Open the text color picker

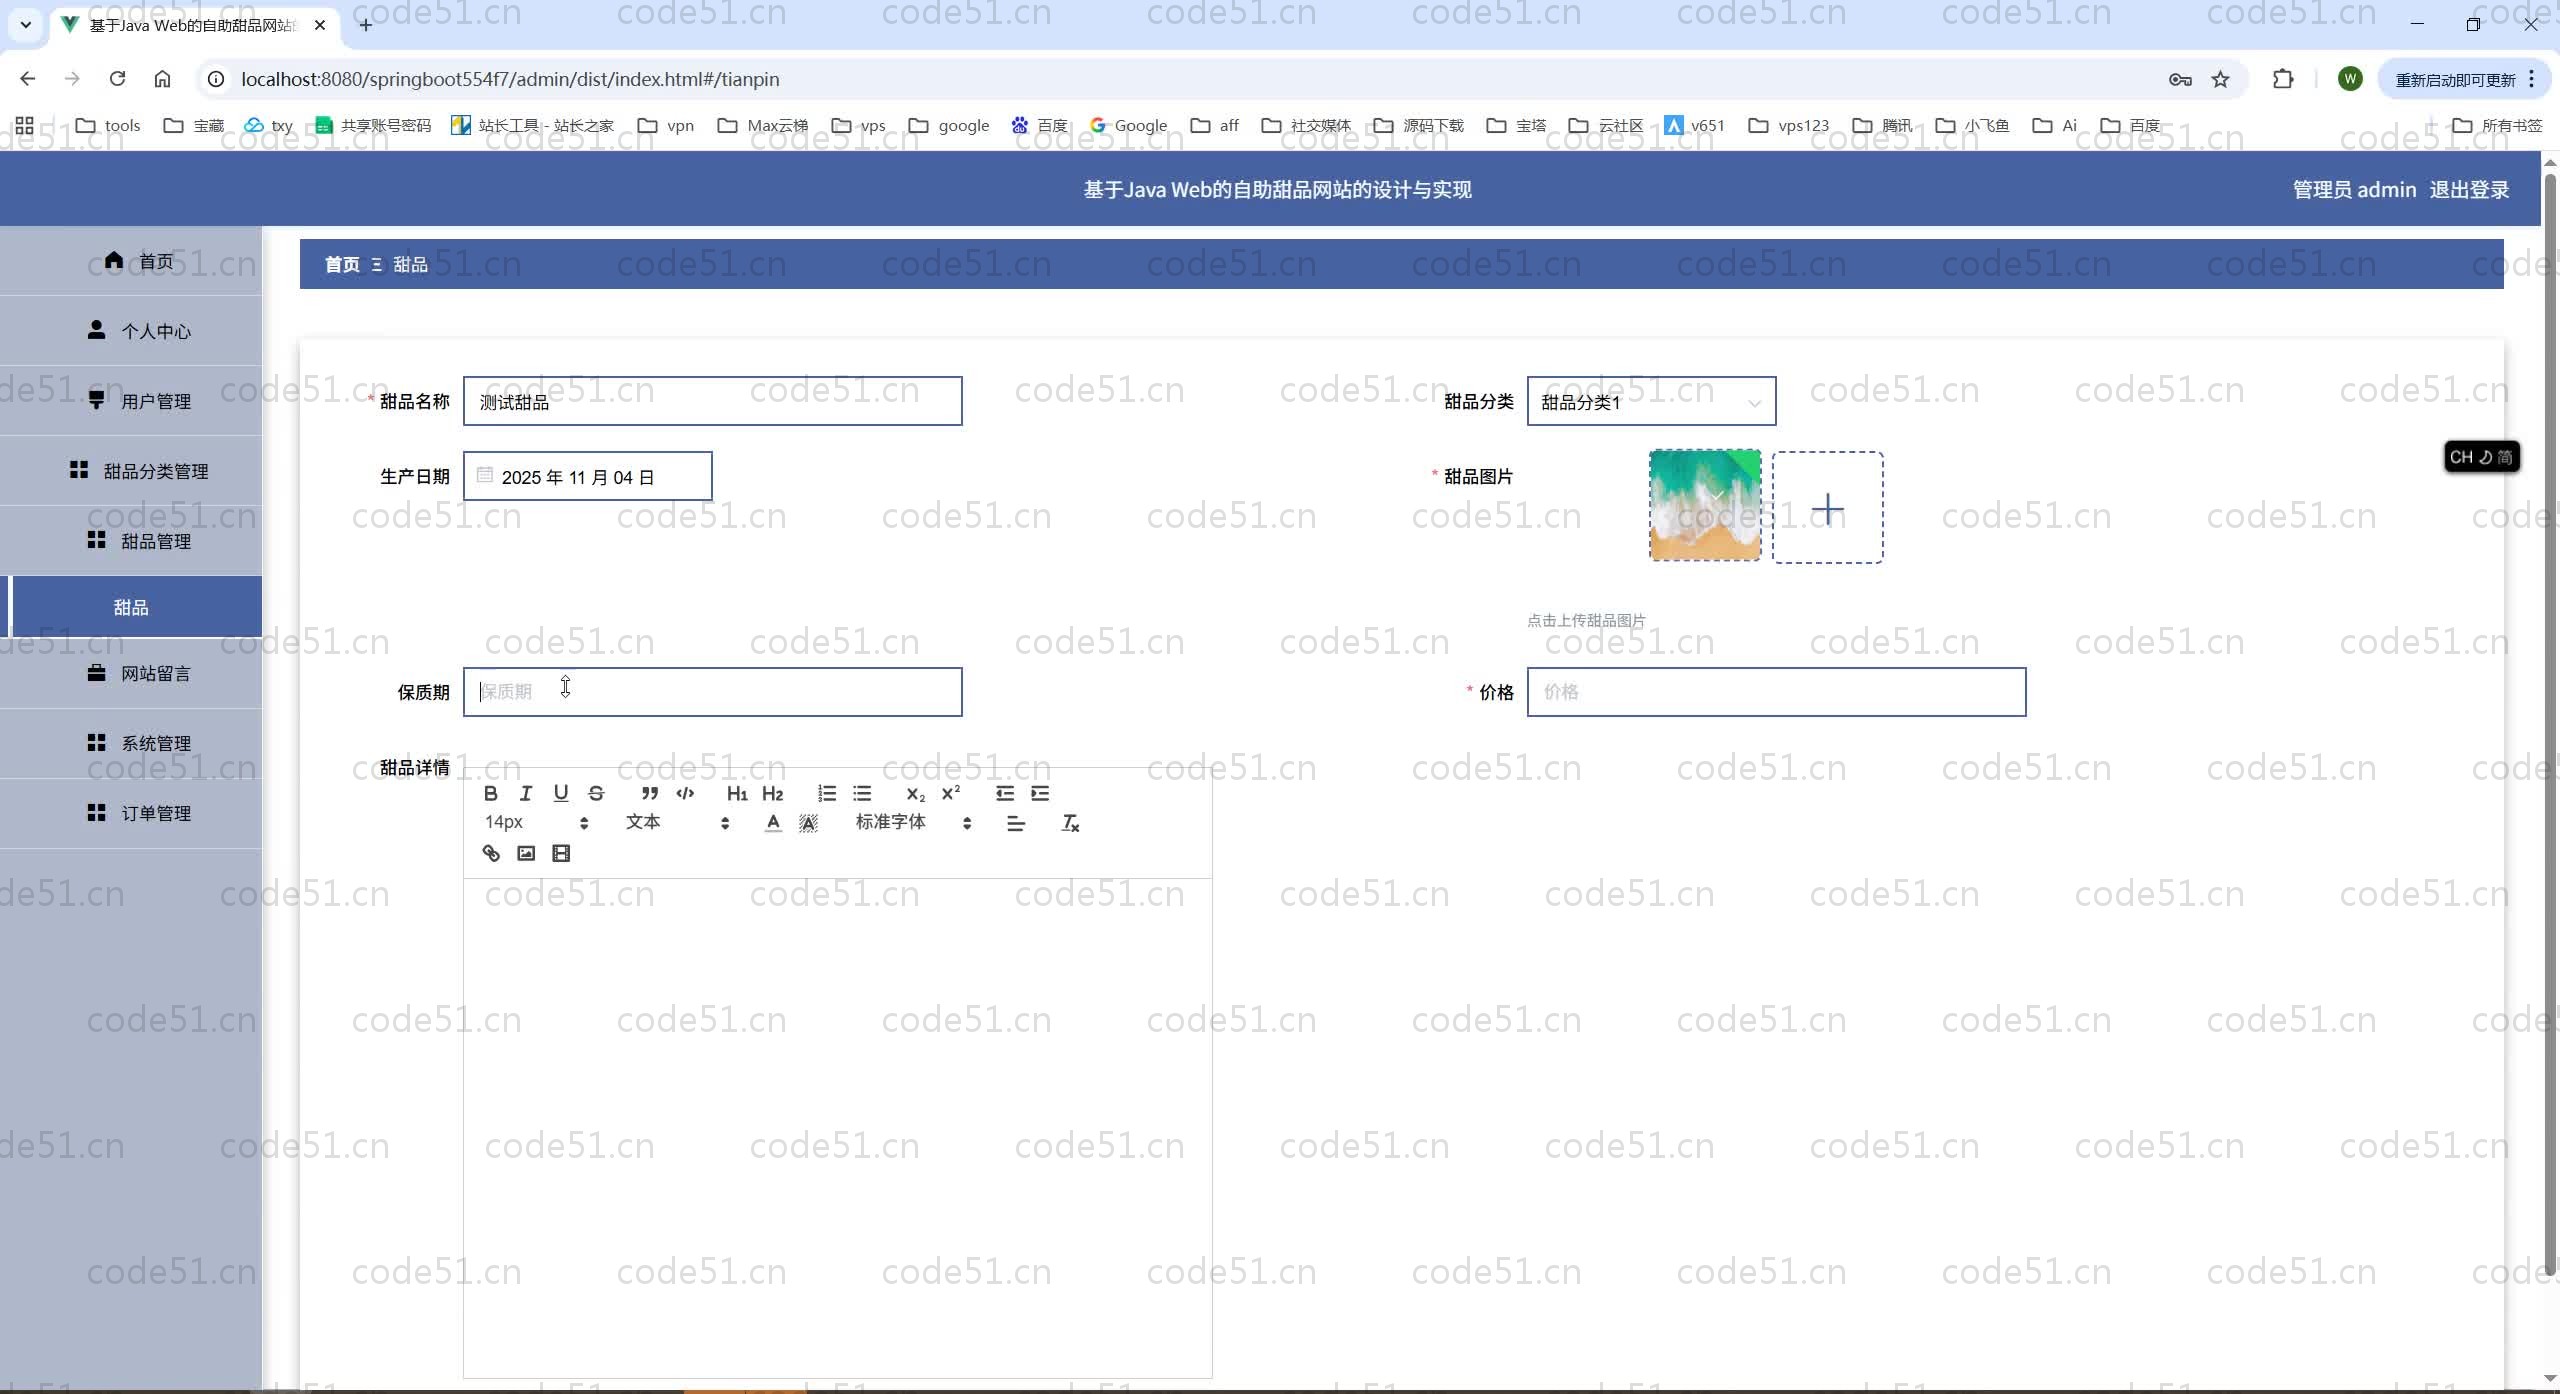click(773, 823)
